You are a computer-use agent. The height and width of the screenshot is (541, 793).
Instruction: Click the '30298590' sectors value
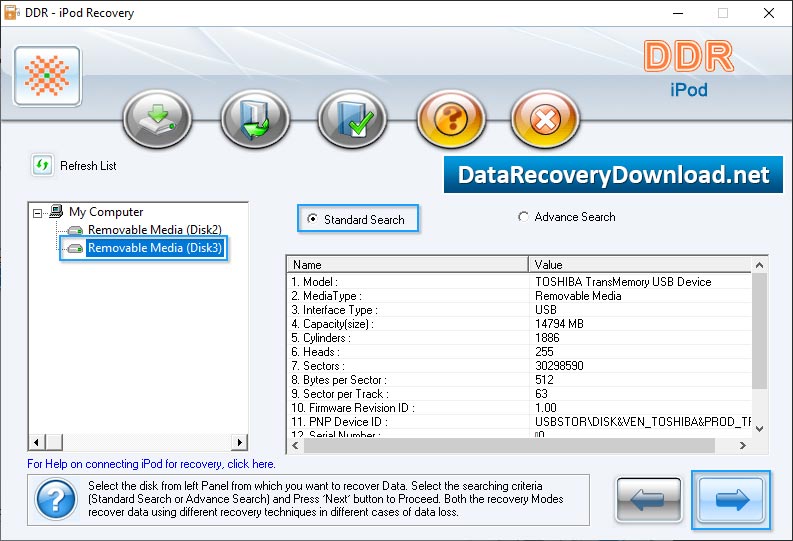tap(559, 366)
